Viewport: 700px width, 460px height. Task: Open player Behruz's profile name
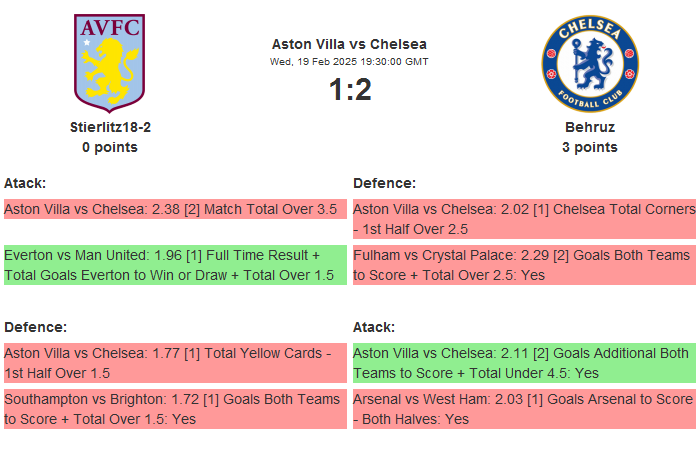point(589,127)
